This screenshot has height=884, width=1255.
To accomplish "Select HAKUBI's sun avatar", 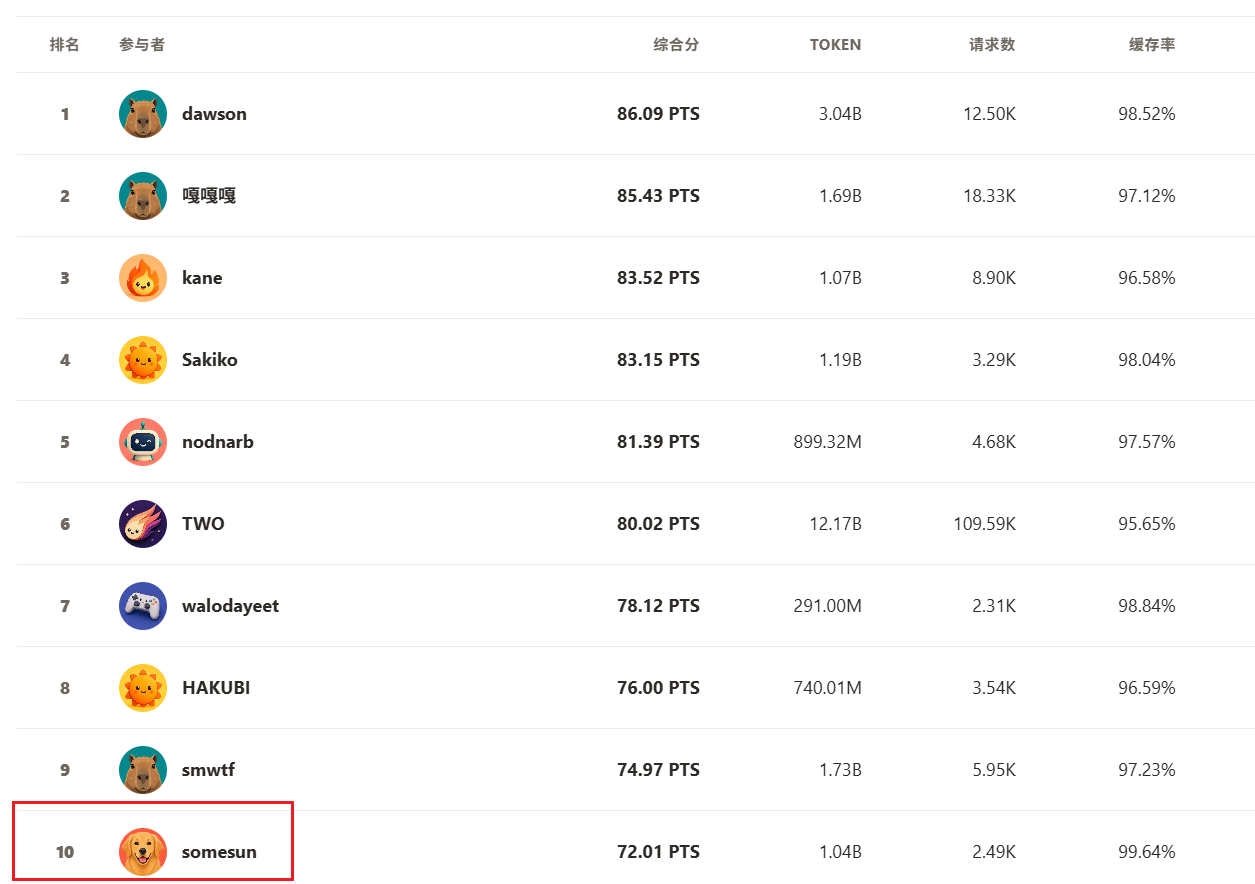I will click(143, 688).
